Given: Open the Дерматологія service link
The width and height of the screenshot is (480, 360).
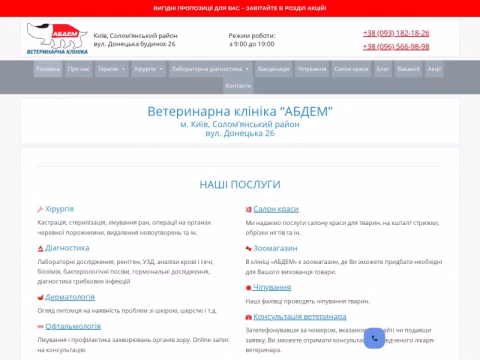Looking at the screenshot, I should click(x=70, y=297).
